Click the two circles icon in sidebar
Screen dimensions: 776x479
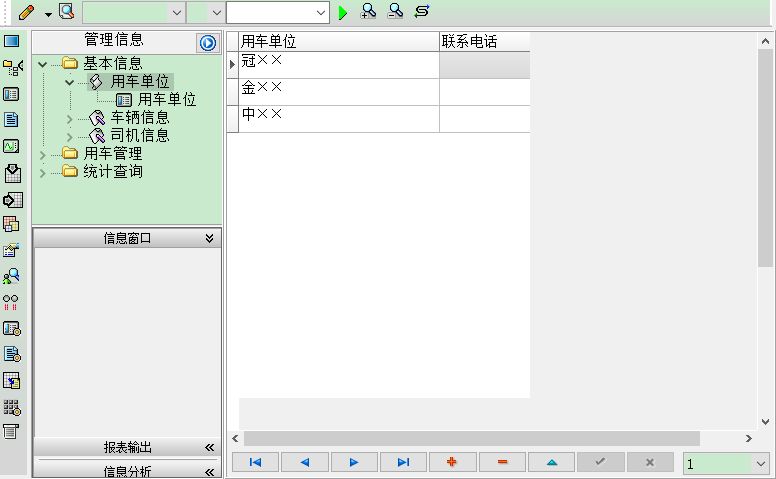click(x=10, y=302)
